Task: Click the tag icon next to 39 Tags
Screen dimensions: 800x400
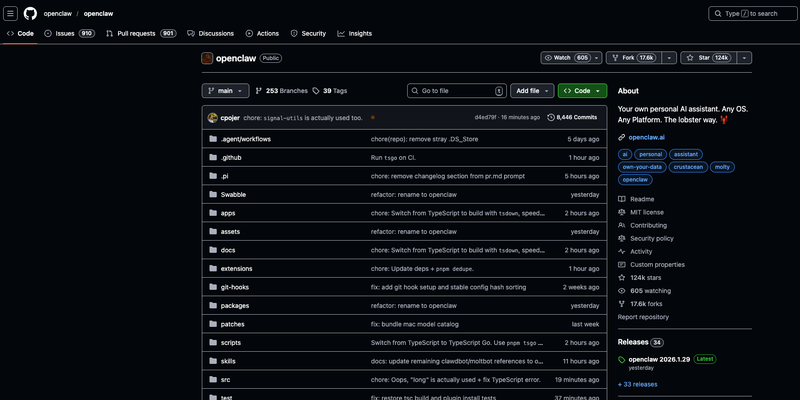Action: click(316, 91)
